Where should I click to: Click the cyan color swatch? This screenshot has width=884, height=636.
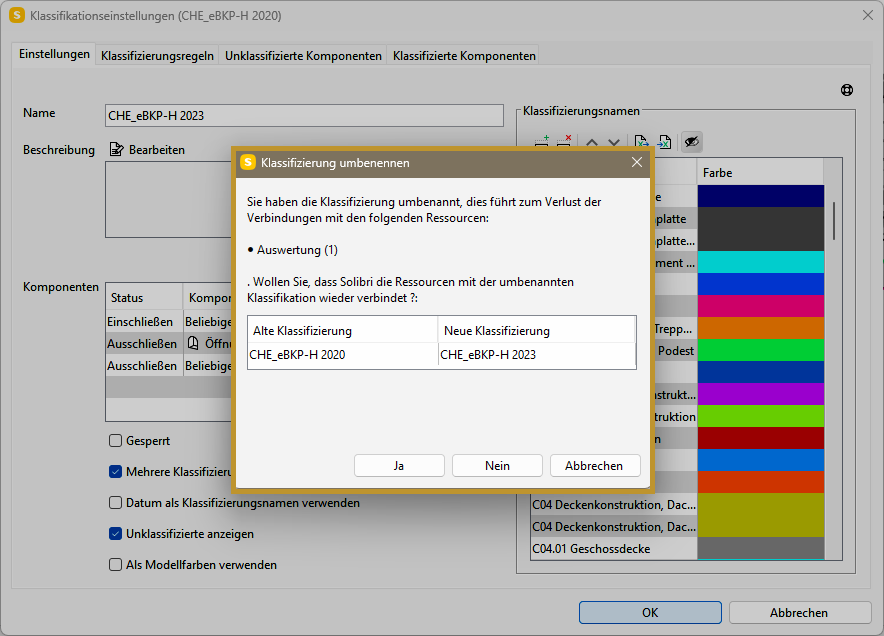pos(761,262)
